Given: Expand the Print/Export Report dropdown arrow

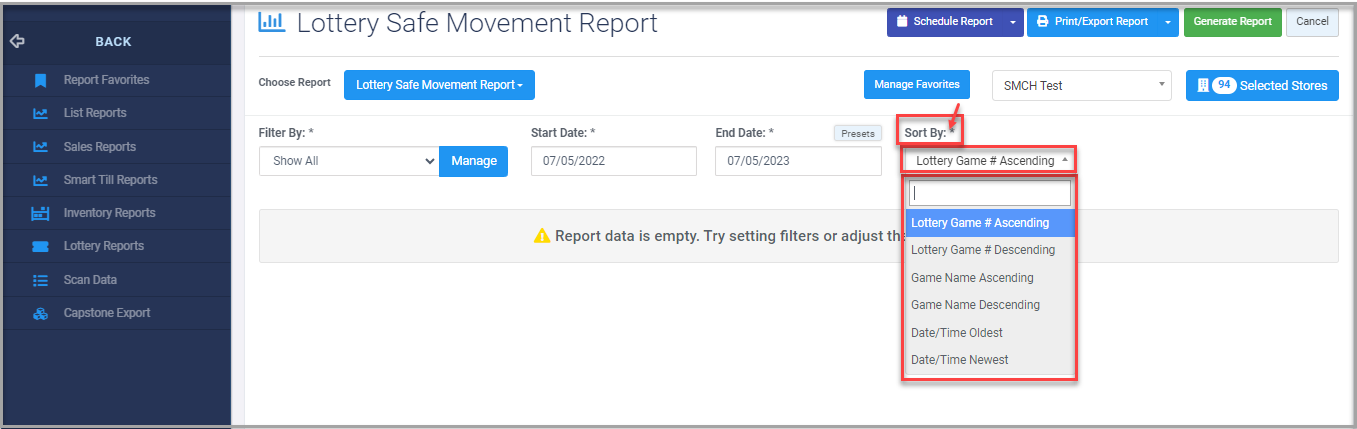Looking at the screenshot, I should [1167, 22].
